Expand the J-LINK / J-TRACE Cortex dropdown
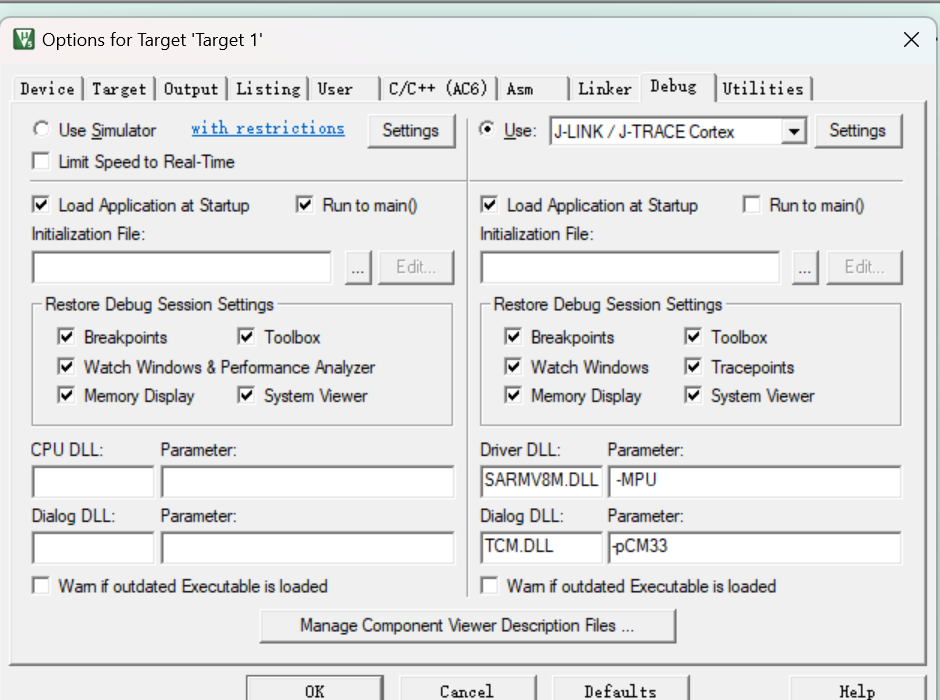Image resolution: width=940 pixels, height=700 pixels. (x=794, y=131)
